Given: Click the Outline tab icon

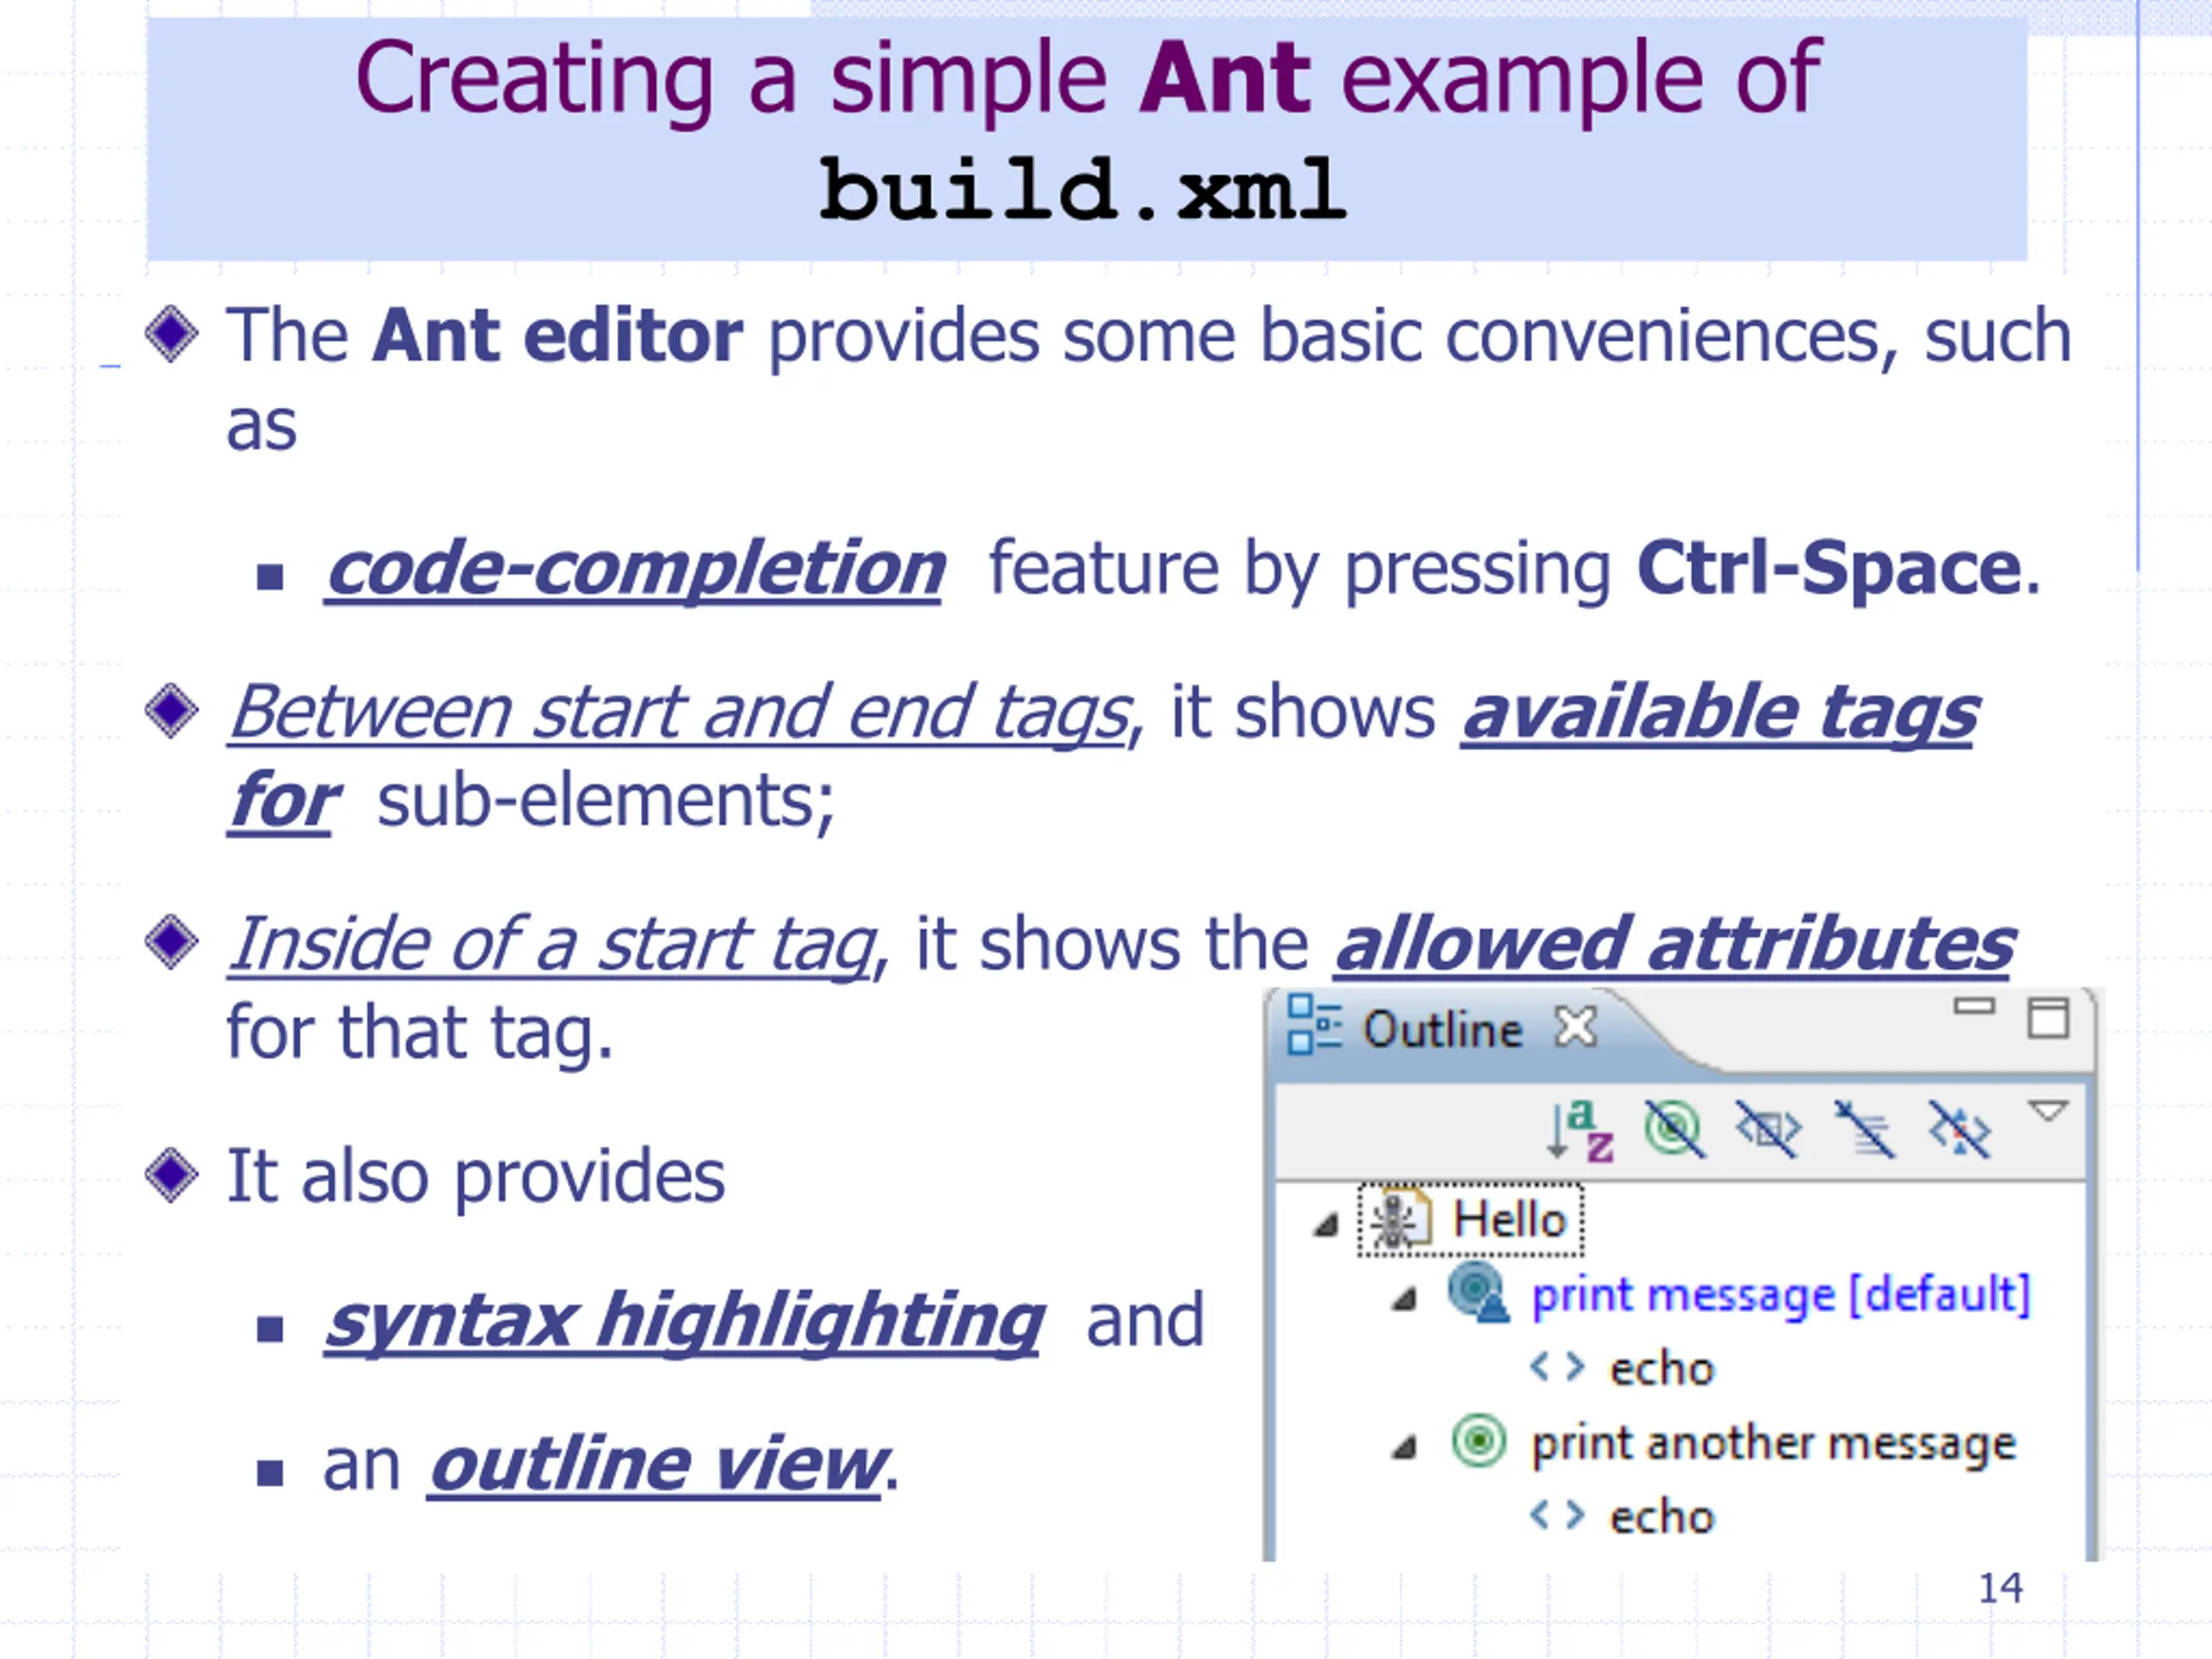Looking at the screenshot, I should [x=1313, y=1024].
